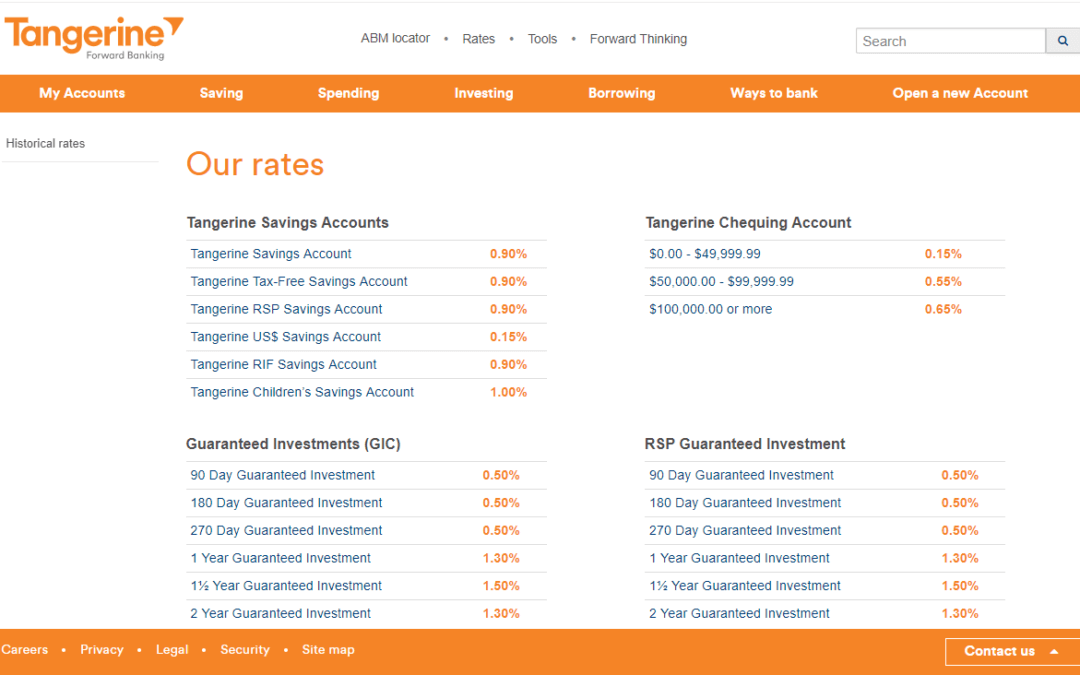Click the Guaranteed Investments (GIC) heading
The height and width of the screenshot is (675, 1080).
293,444
